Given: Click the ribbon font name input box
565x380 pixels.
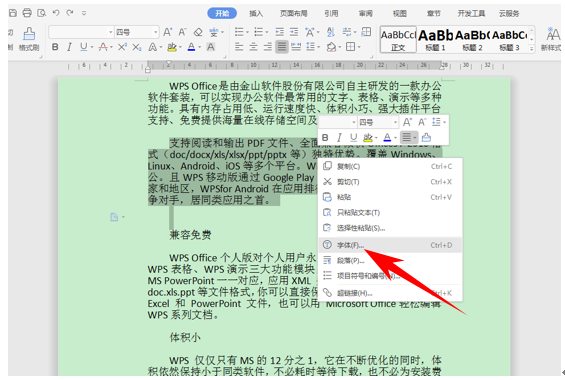Looking at the screenshot, I should point(78,32).
